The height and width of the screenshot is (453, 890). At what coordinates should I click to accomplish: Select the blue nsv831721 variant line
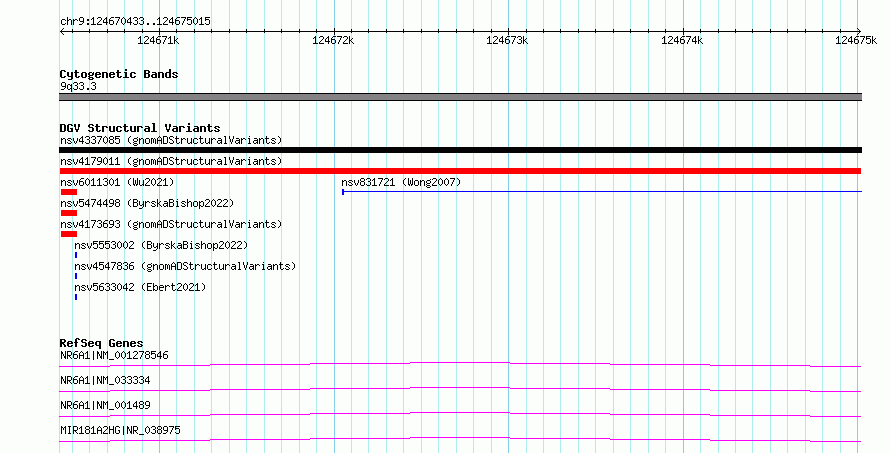(602, 192)
